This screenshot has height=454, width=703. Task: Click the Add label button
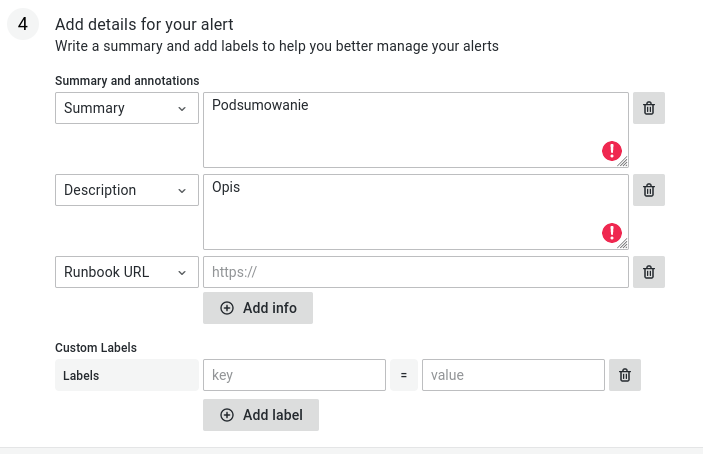261,415
